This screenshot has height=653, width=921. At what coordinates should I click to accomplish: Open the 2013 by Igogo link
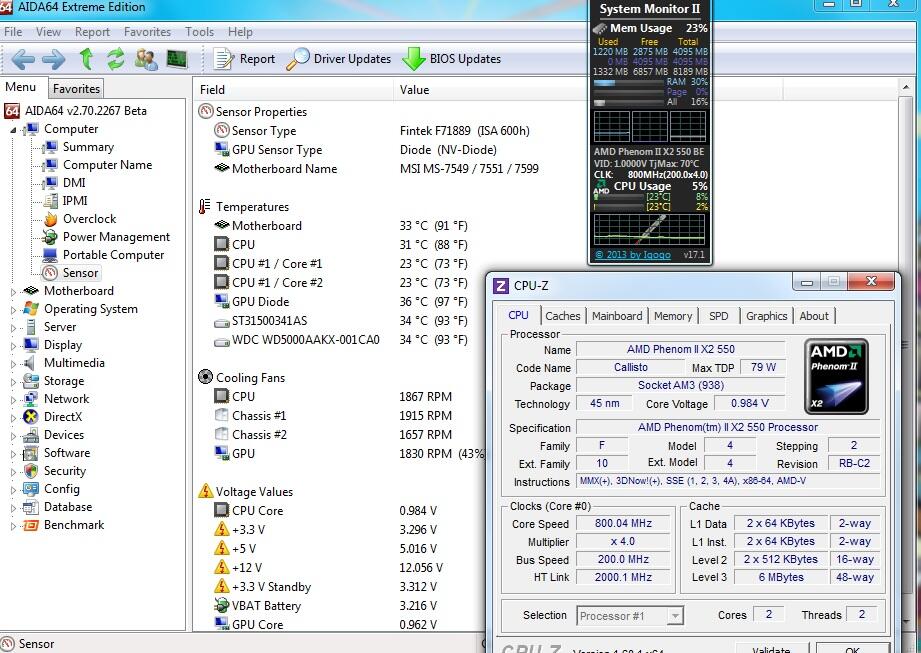coord(633,255)
